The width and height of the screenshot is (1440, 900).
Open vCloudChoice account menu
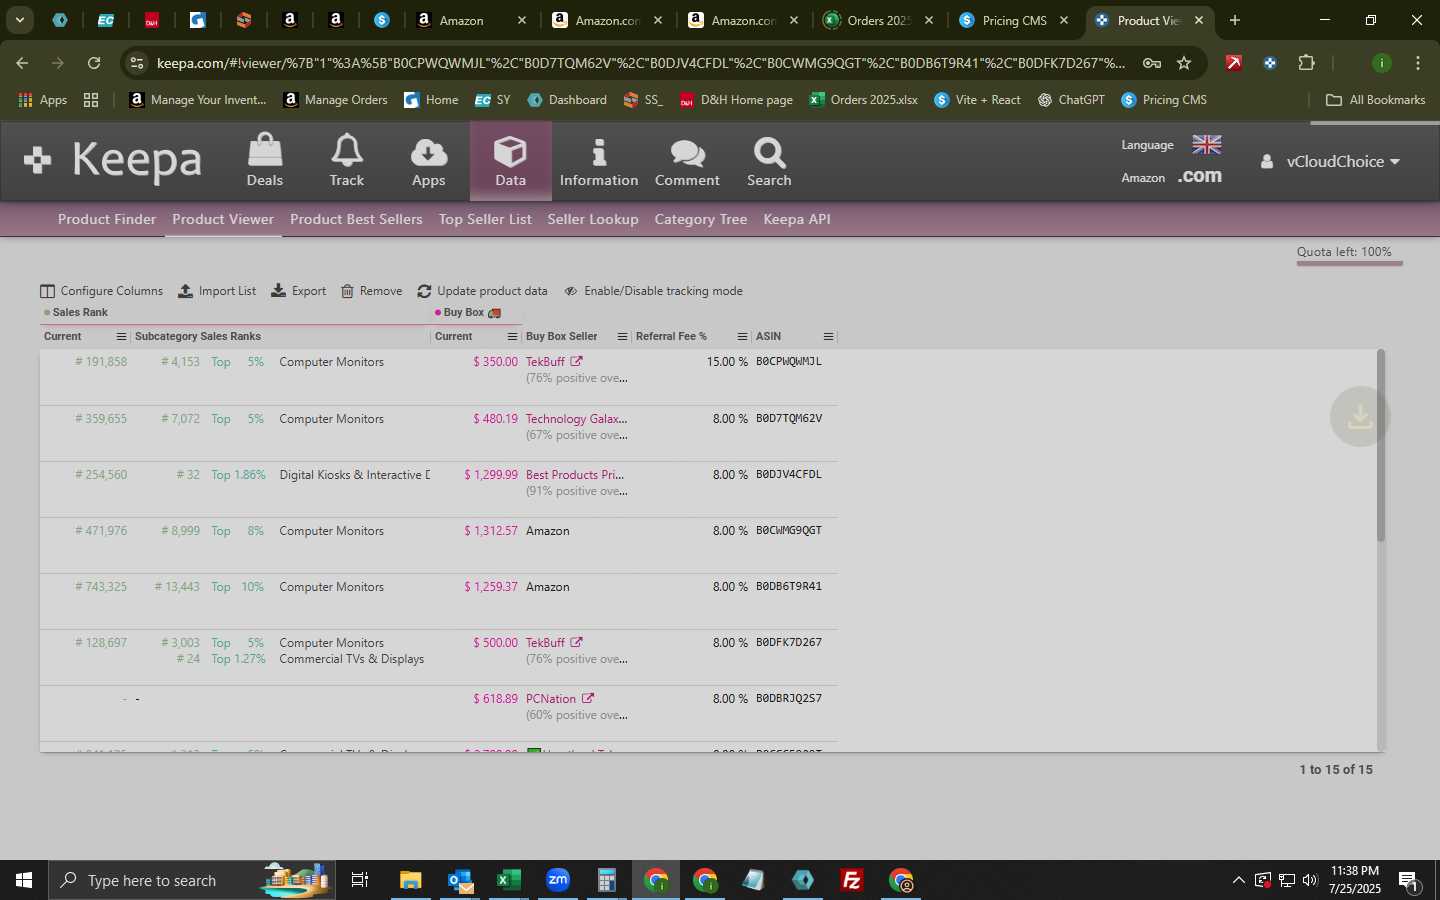pyautogui.click(x=1331, y=161)
